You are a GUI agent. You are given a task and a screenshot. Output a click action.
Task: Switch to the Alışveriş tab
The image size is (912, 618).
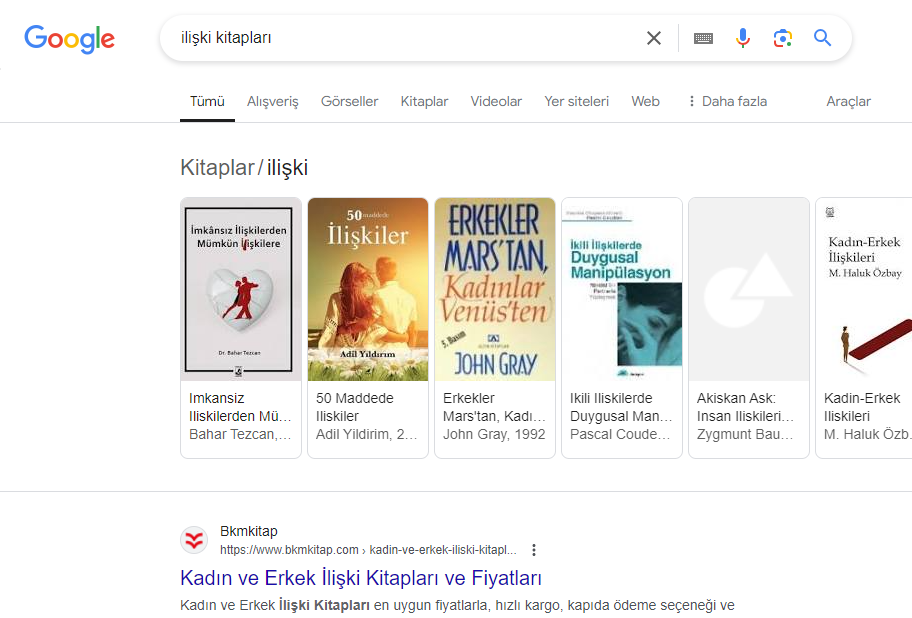coord(272,101)
